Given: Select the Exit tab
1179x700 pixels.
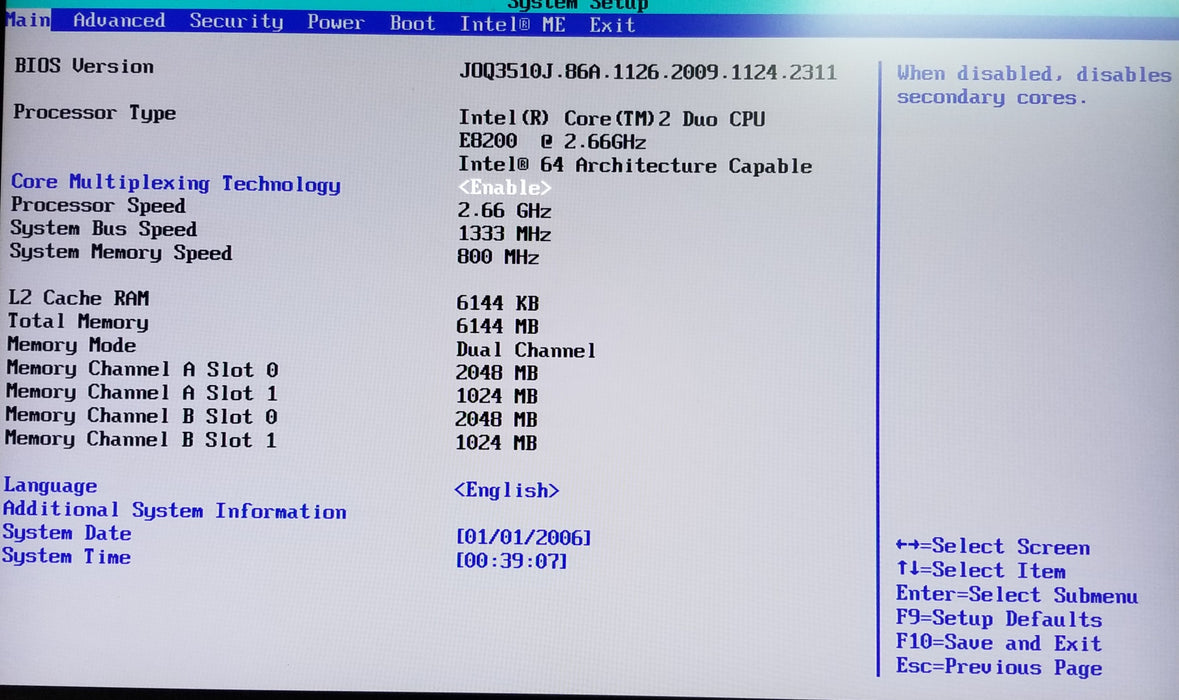Looking at the screenshot, I should coord(612,25).
